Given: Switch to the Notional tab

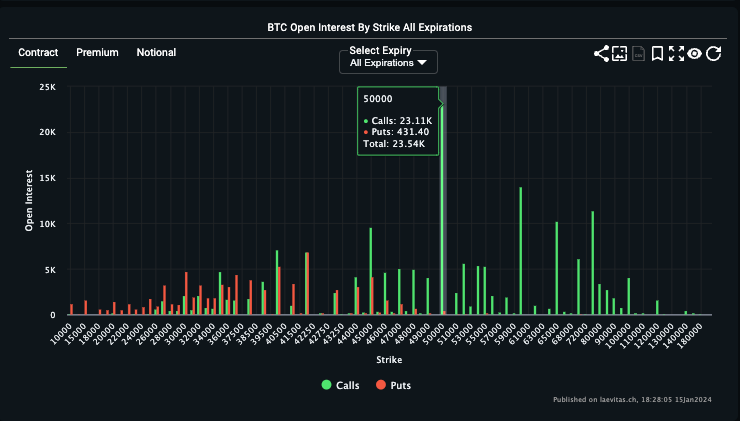Looking at the screenshot, I should click(x=156, y=53).
